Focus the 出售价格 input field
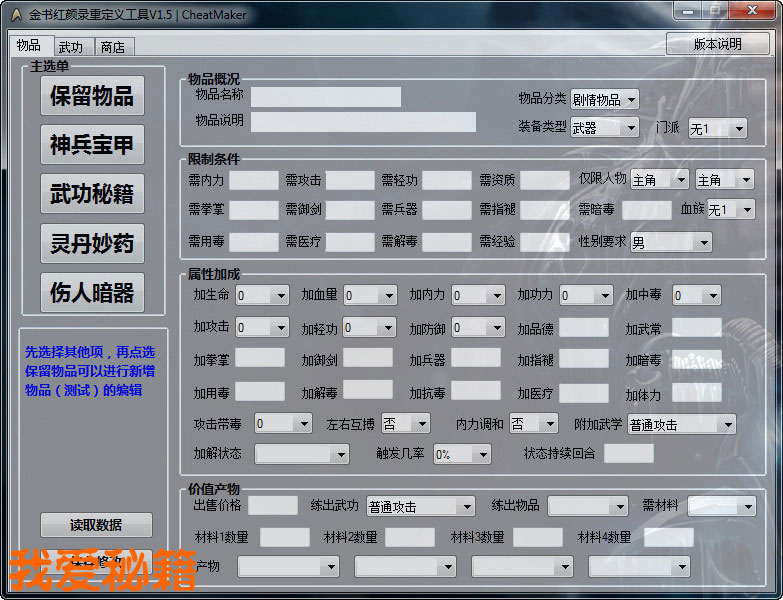The image size is (783, 600). pyautogui.click(x=272, y=506)
